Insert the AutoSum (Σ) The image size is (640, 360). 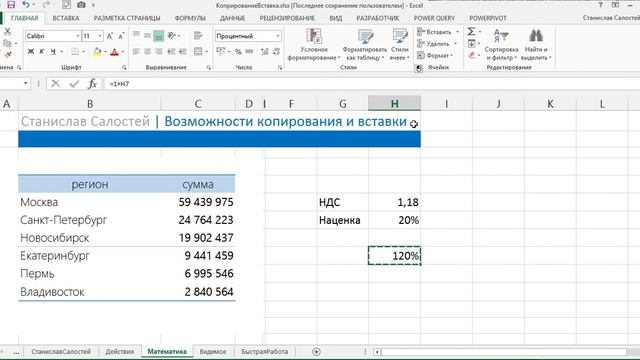[471, 31]
